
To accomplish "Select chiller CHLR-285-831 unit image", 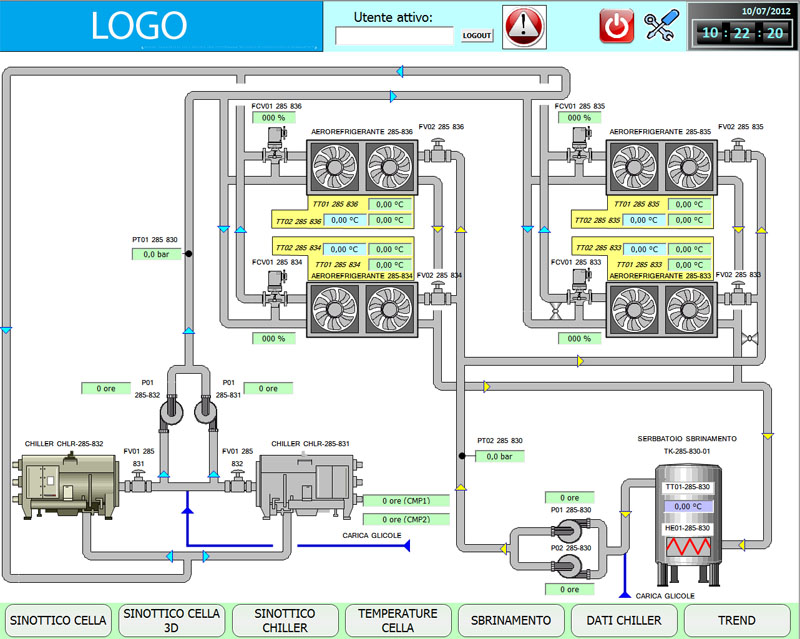I will (x=304, y=486).
